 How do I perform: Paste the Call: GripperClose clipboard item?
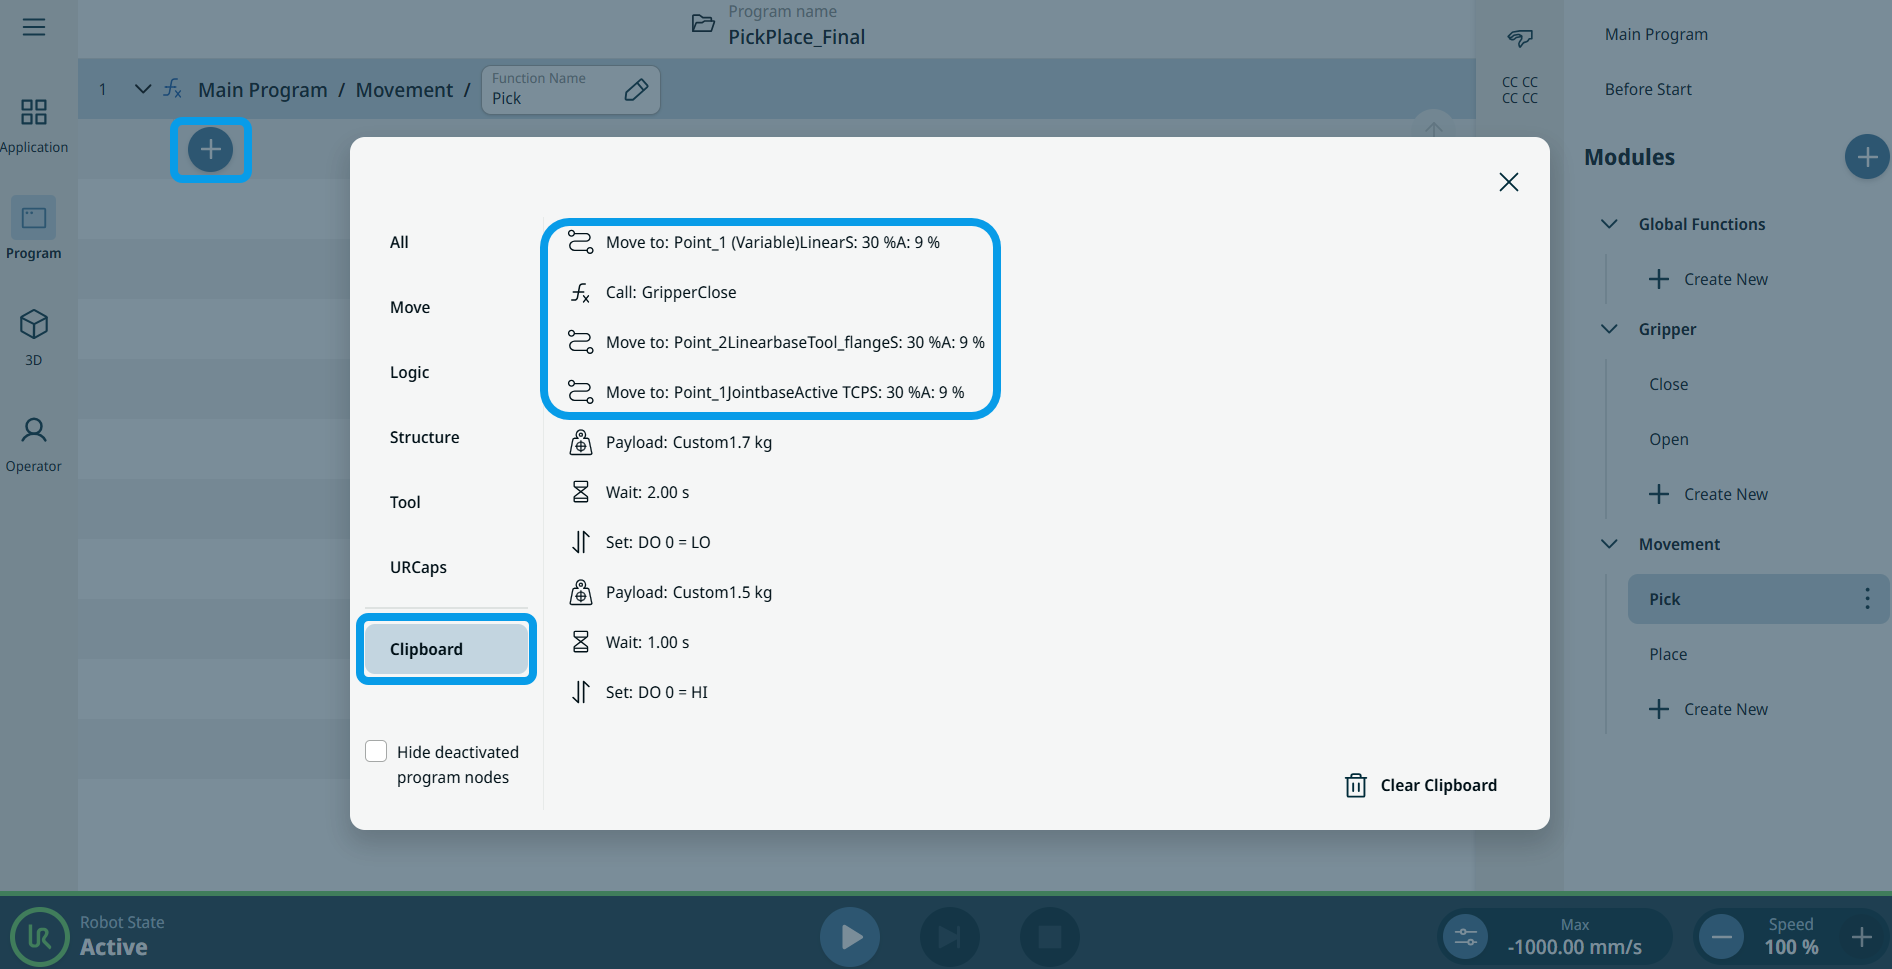click(x=671, y=292)
